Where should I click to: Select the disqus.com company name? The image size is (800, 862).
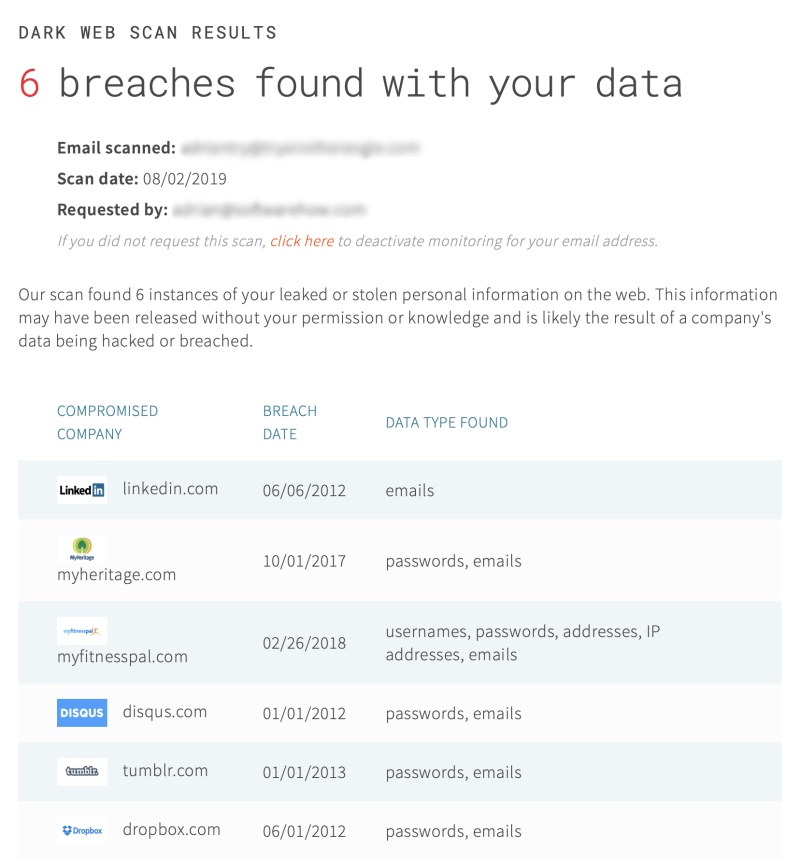165,711
